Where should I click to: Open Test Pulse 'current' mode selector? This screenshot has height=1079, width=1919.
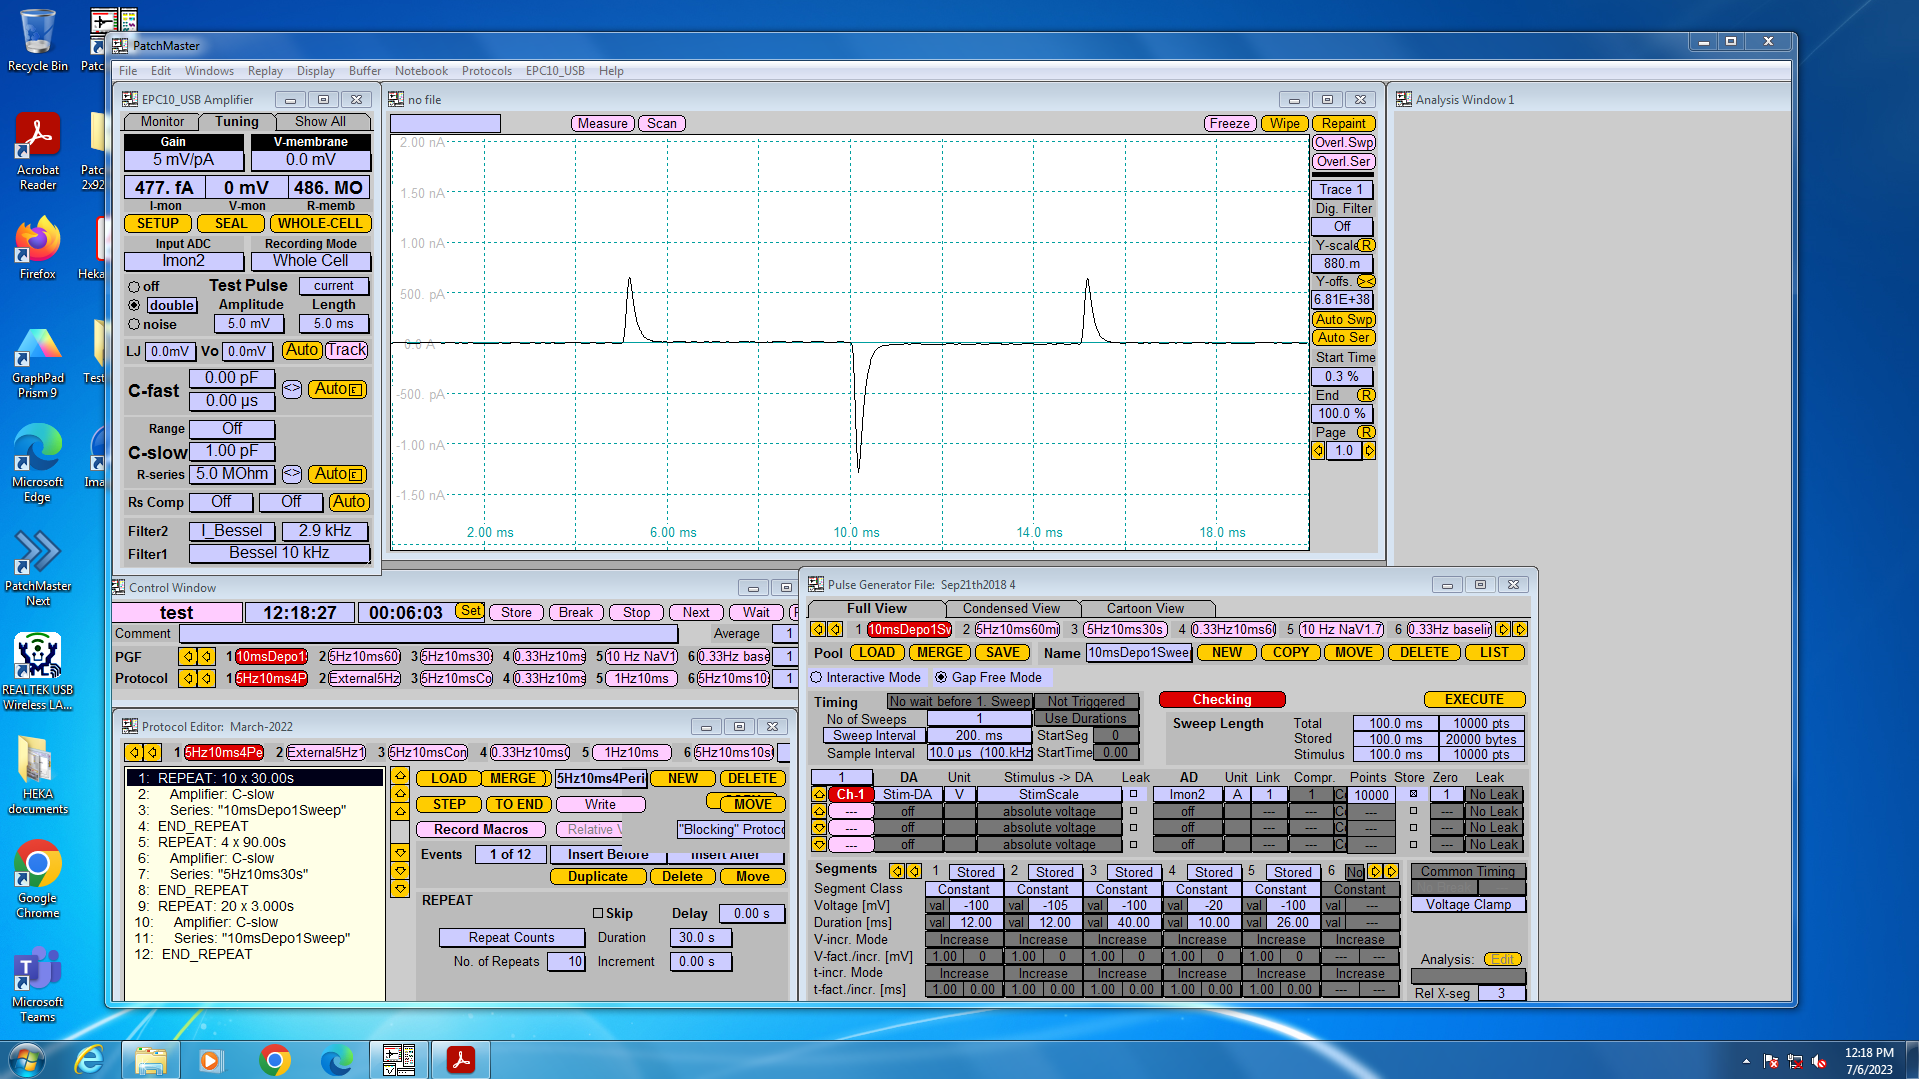click(334, 286)
